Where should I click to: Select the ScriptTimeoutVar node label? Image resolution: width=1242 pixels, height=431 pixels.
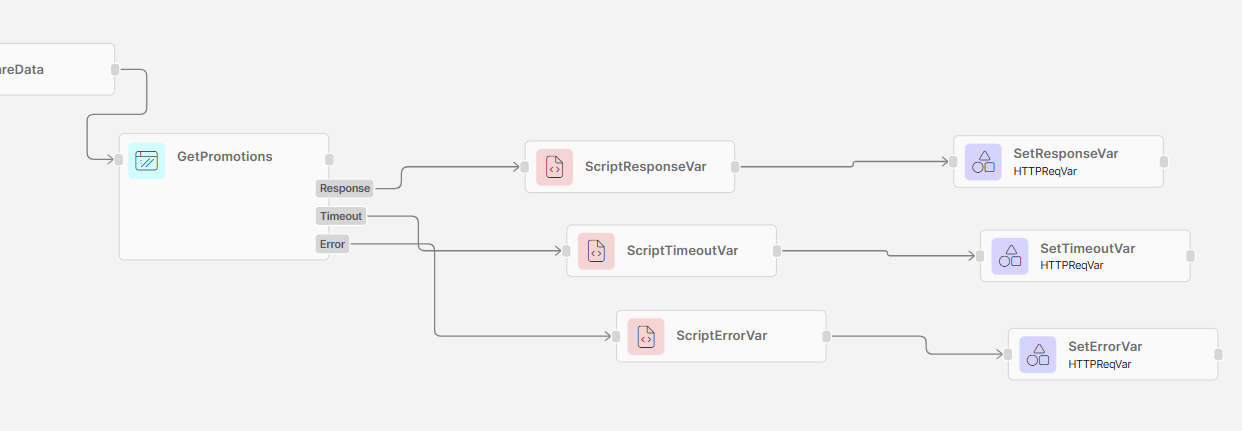tap(682, 251)
